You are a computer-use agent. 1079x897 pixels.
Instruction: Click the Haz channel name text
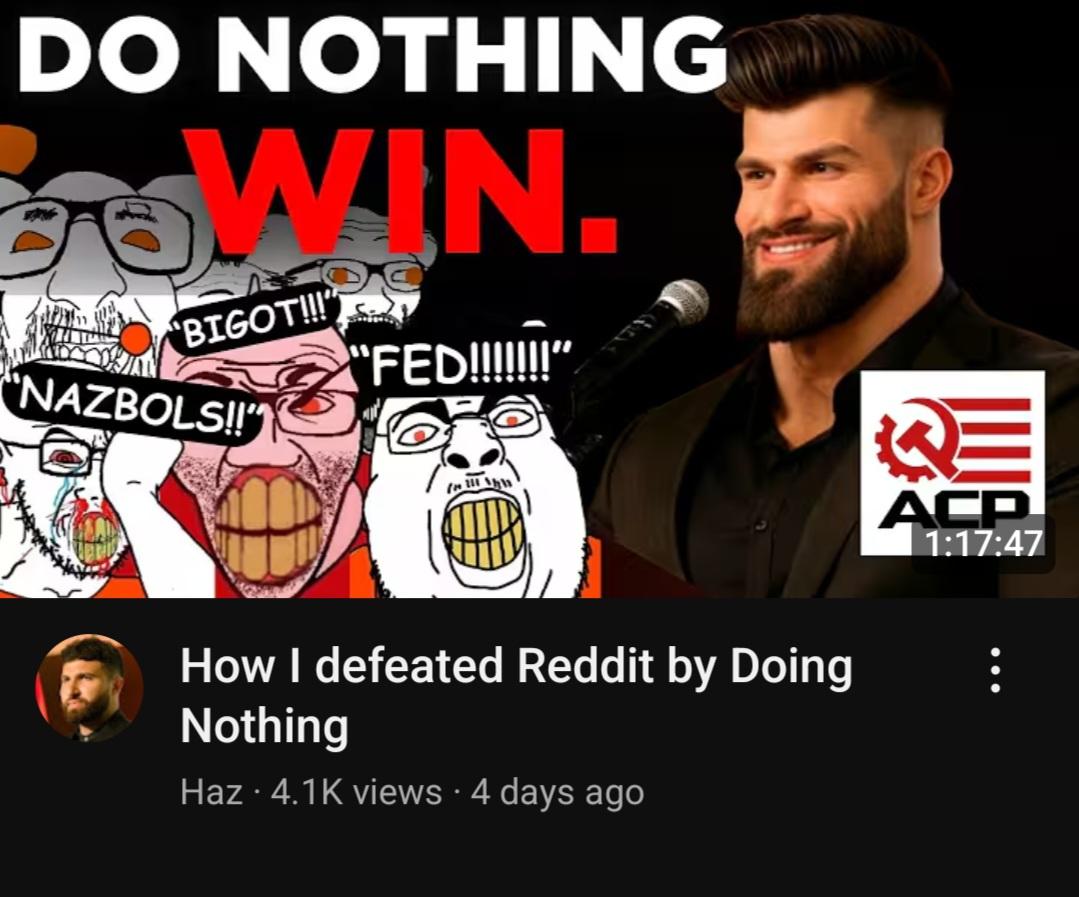[211, 792]
